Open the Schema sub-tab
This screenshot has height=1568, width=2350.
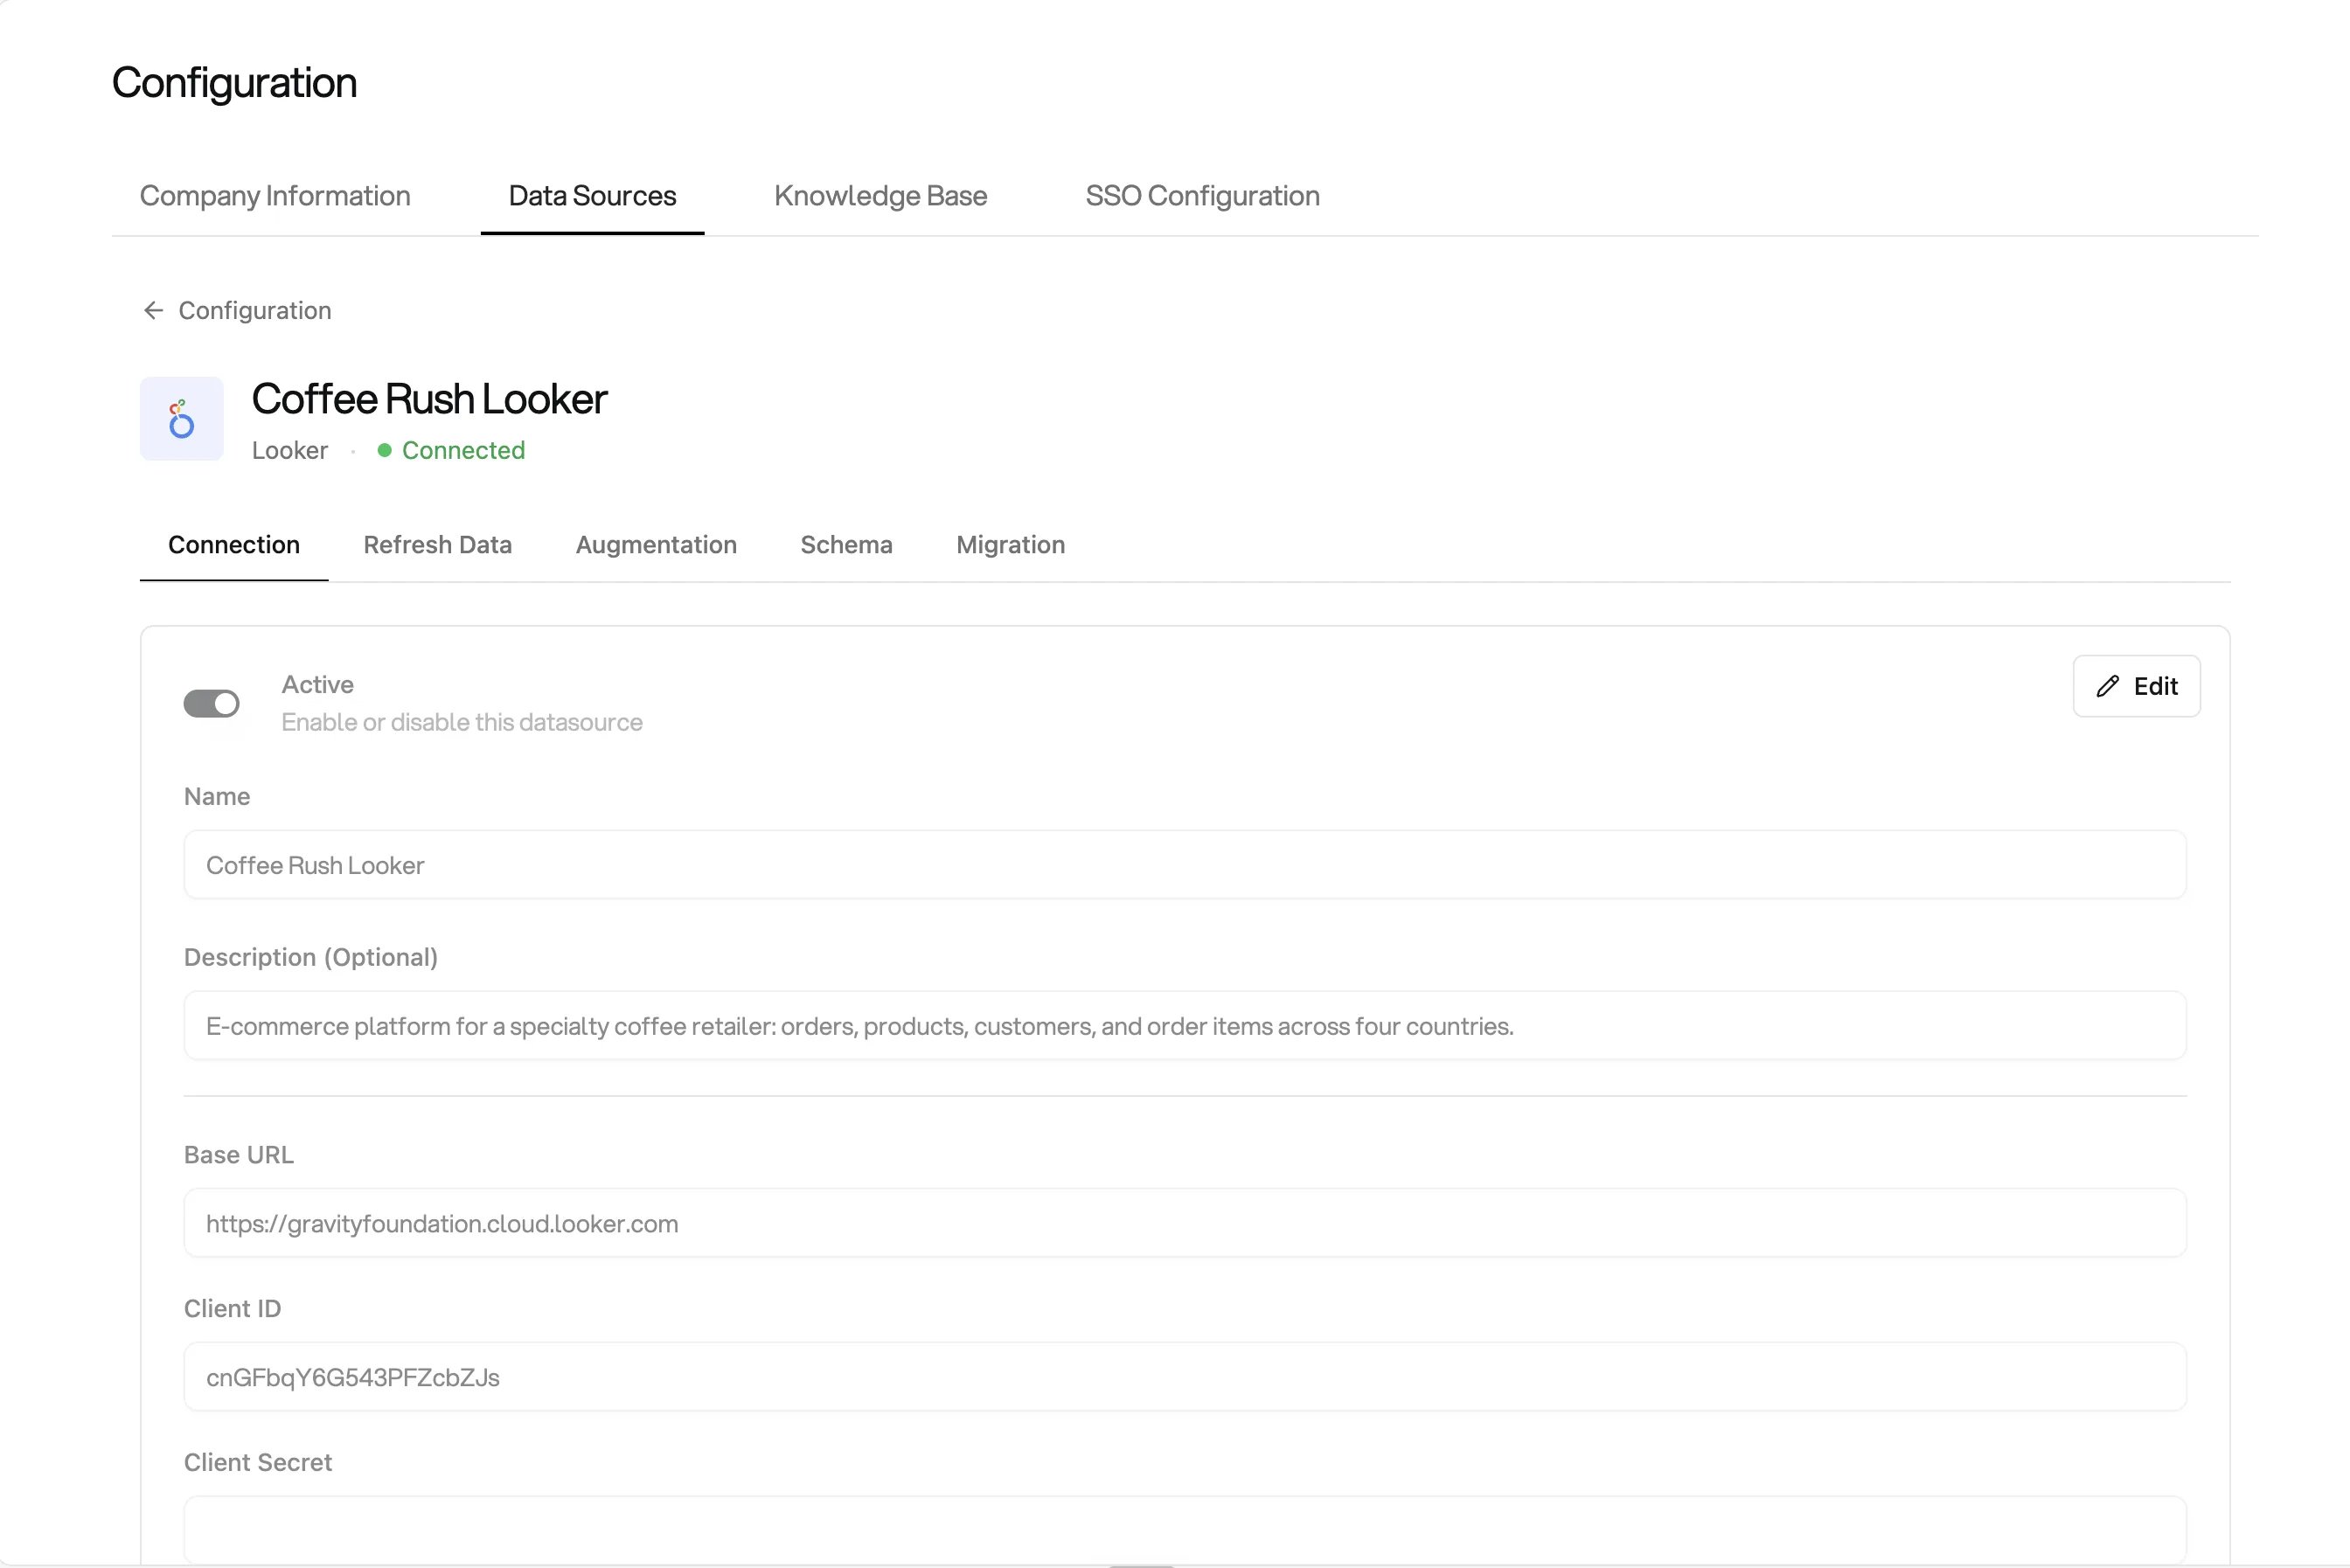pos(846,545)
